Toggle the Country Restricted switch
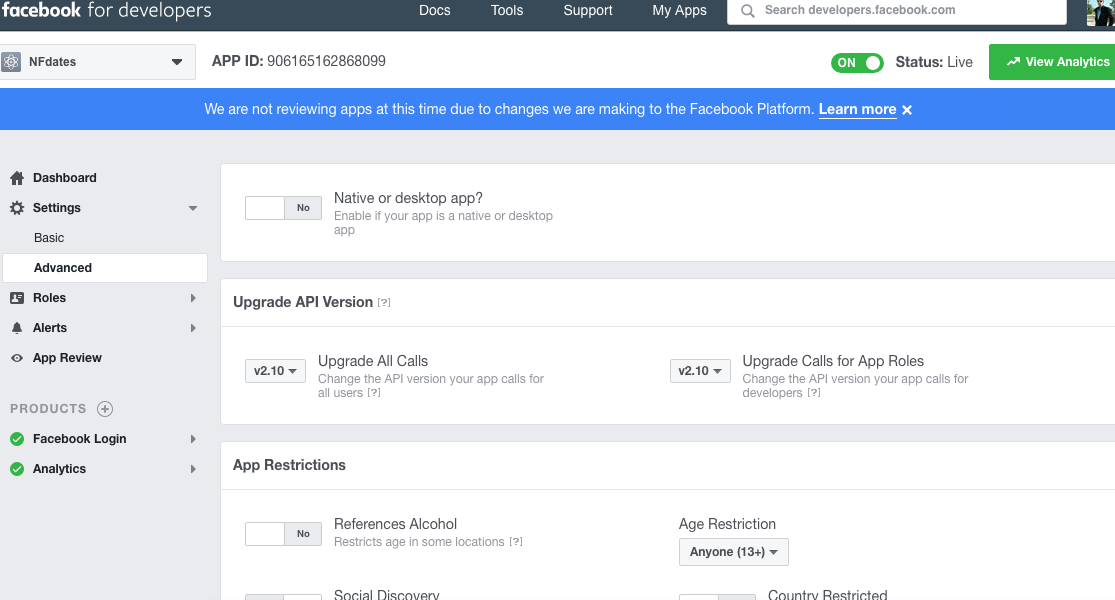Viewport: 1115px width, 600px height. click(717, 597)
